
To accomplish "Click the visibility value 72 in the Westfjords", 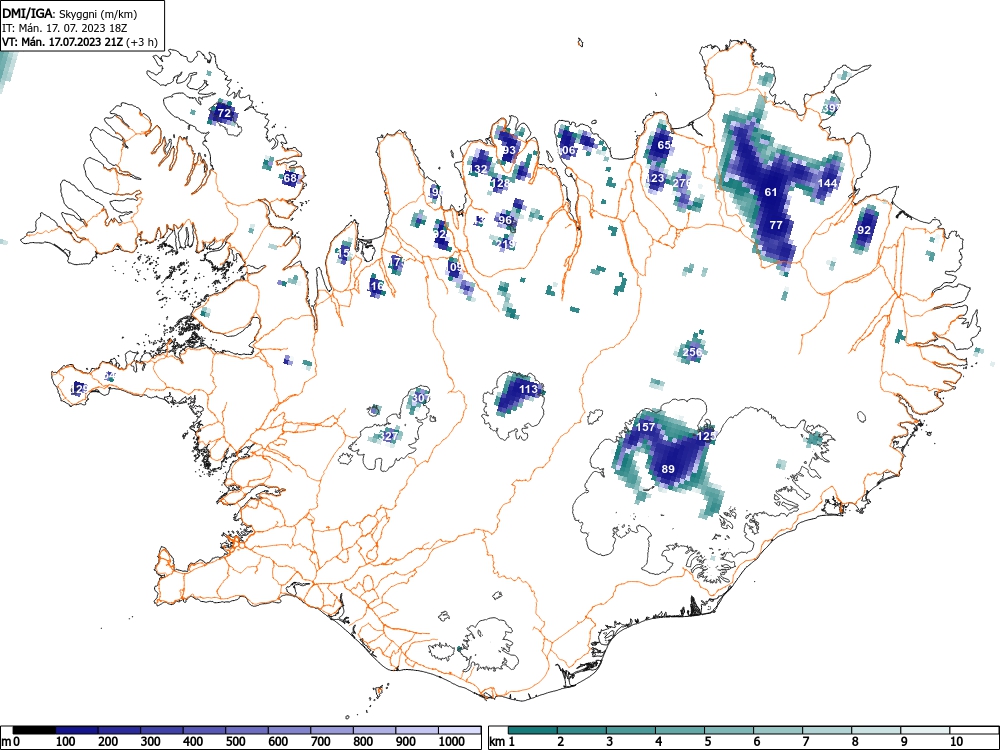I will pyautogui.click(x=224, y=114).
